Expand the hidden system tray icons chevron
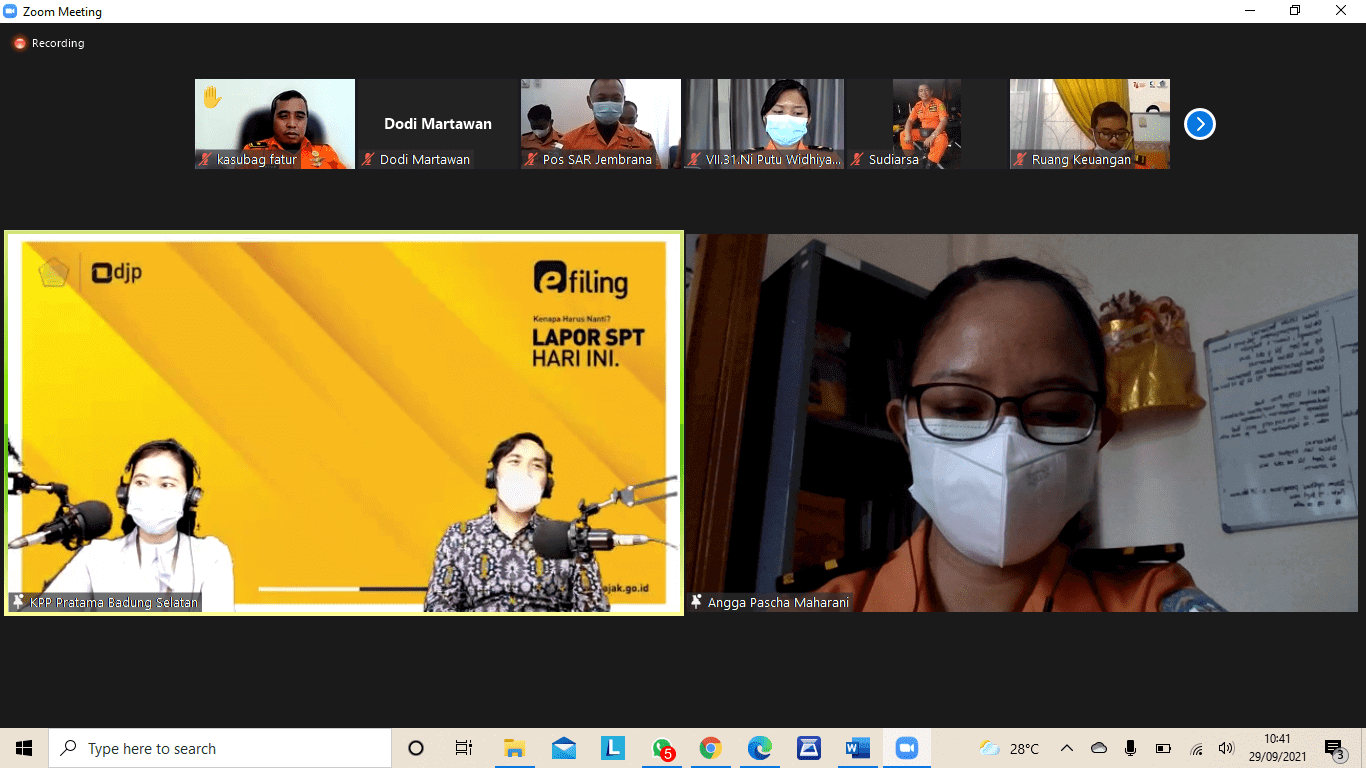 1067,748
